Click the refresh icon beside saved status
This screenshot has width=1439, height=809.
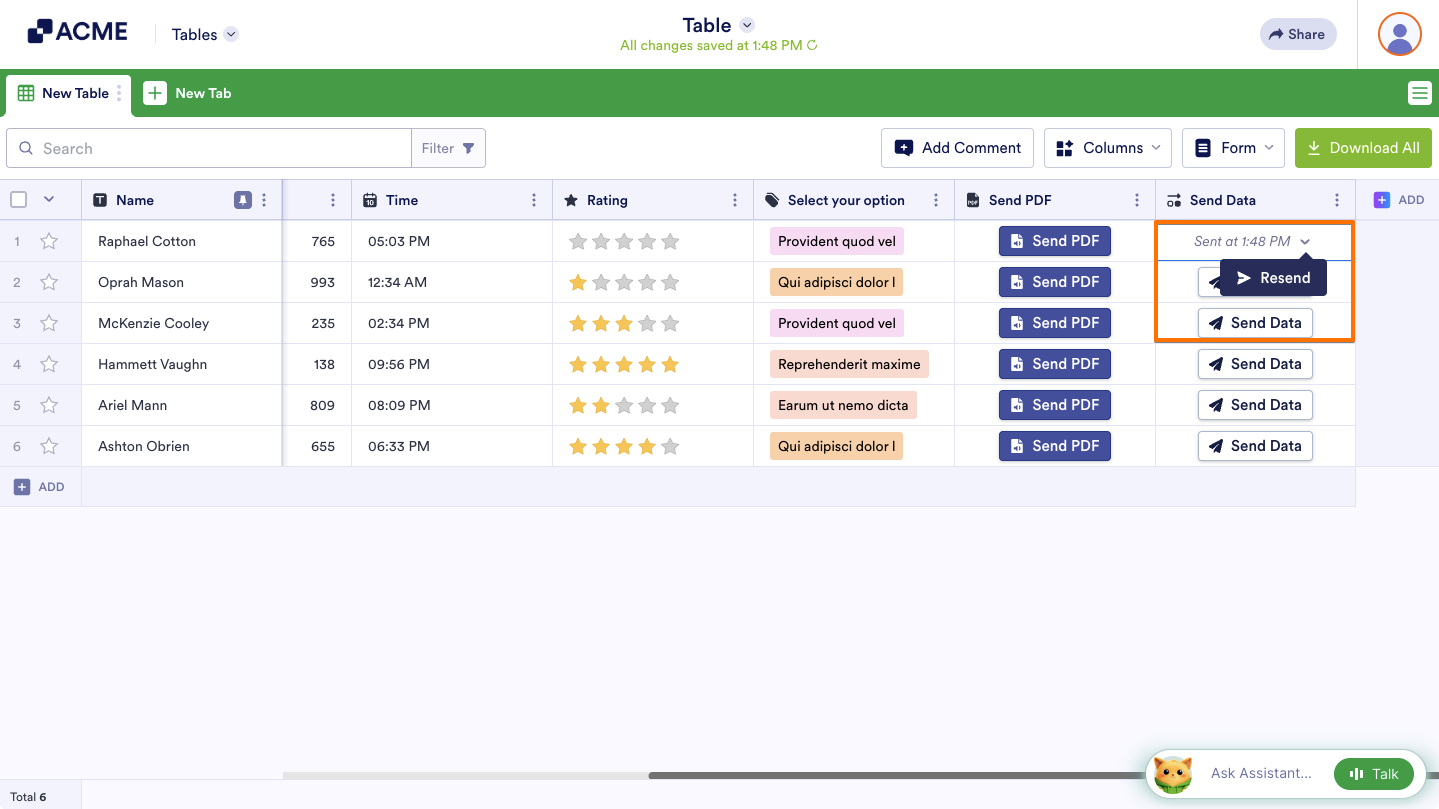click(812, 45)
